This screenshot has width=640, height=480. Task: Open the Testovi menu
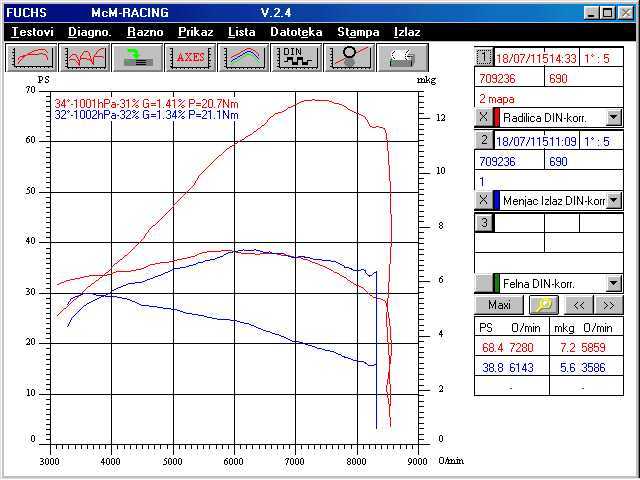pyautogui.click(x=32, y=32)
